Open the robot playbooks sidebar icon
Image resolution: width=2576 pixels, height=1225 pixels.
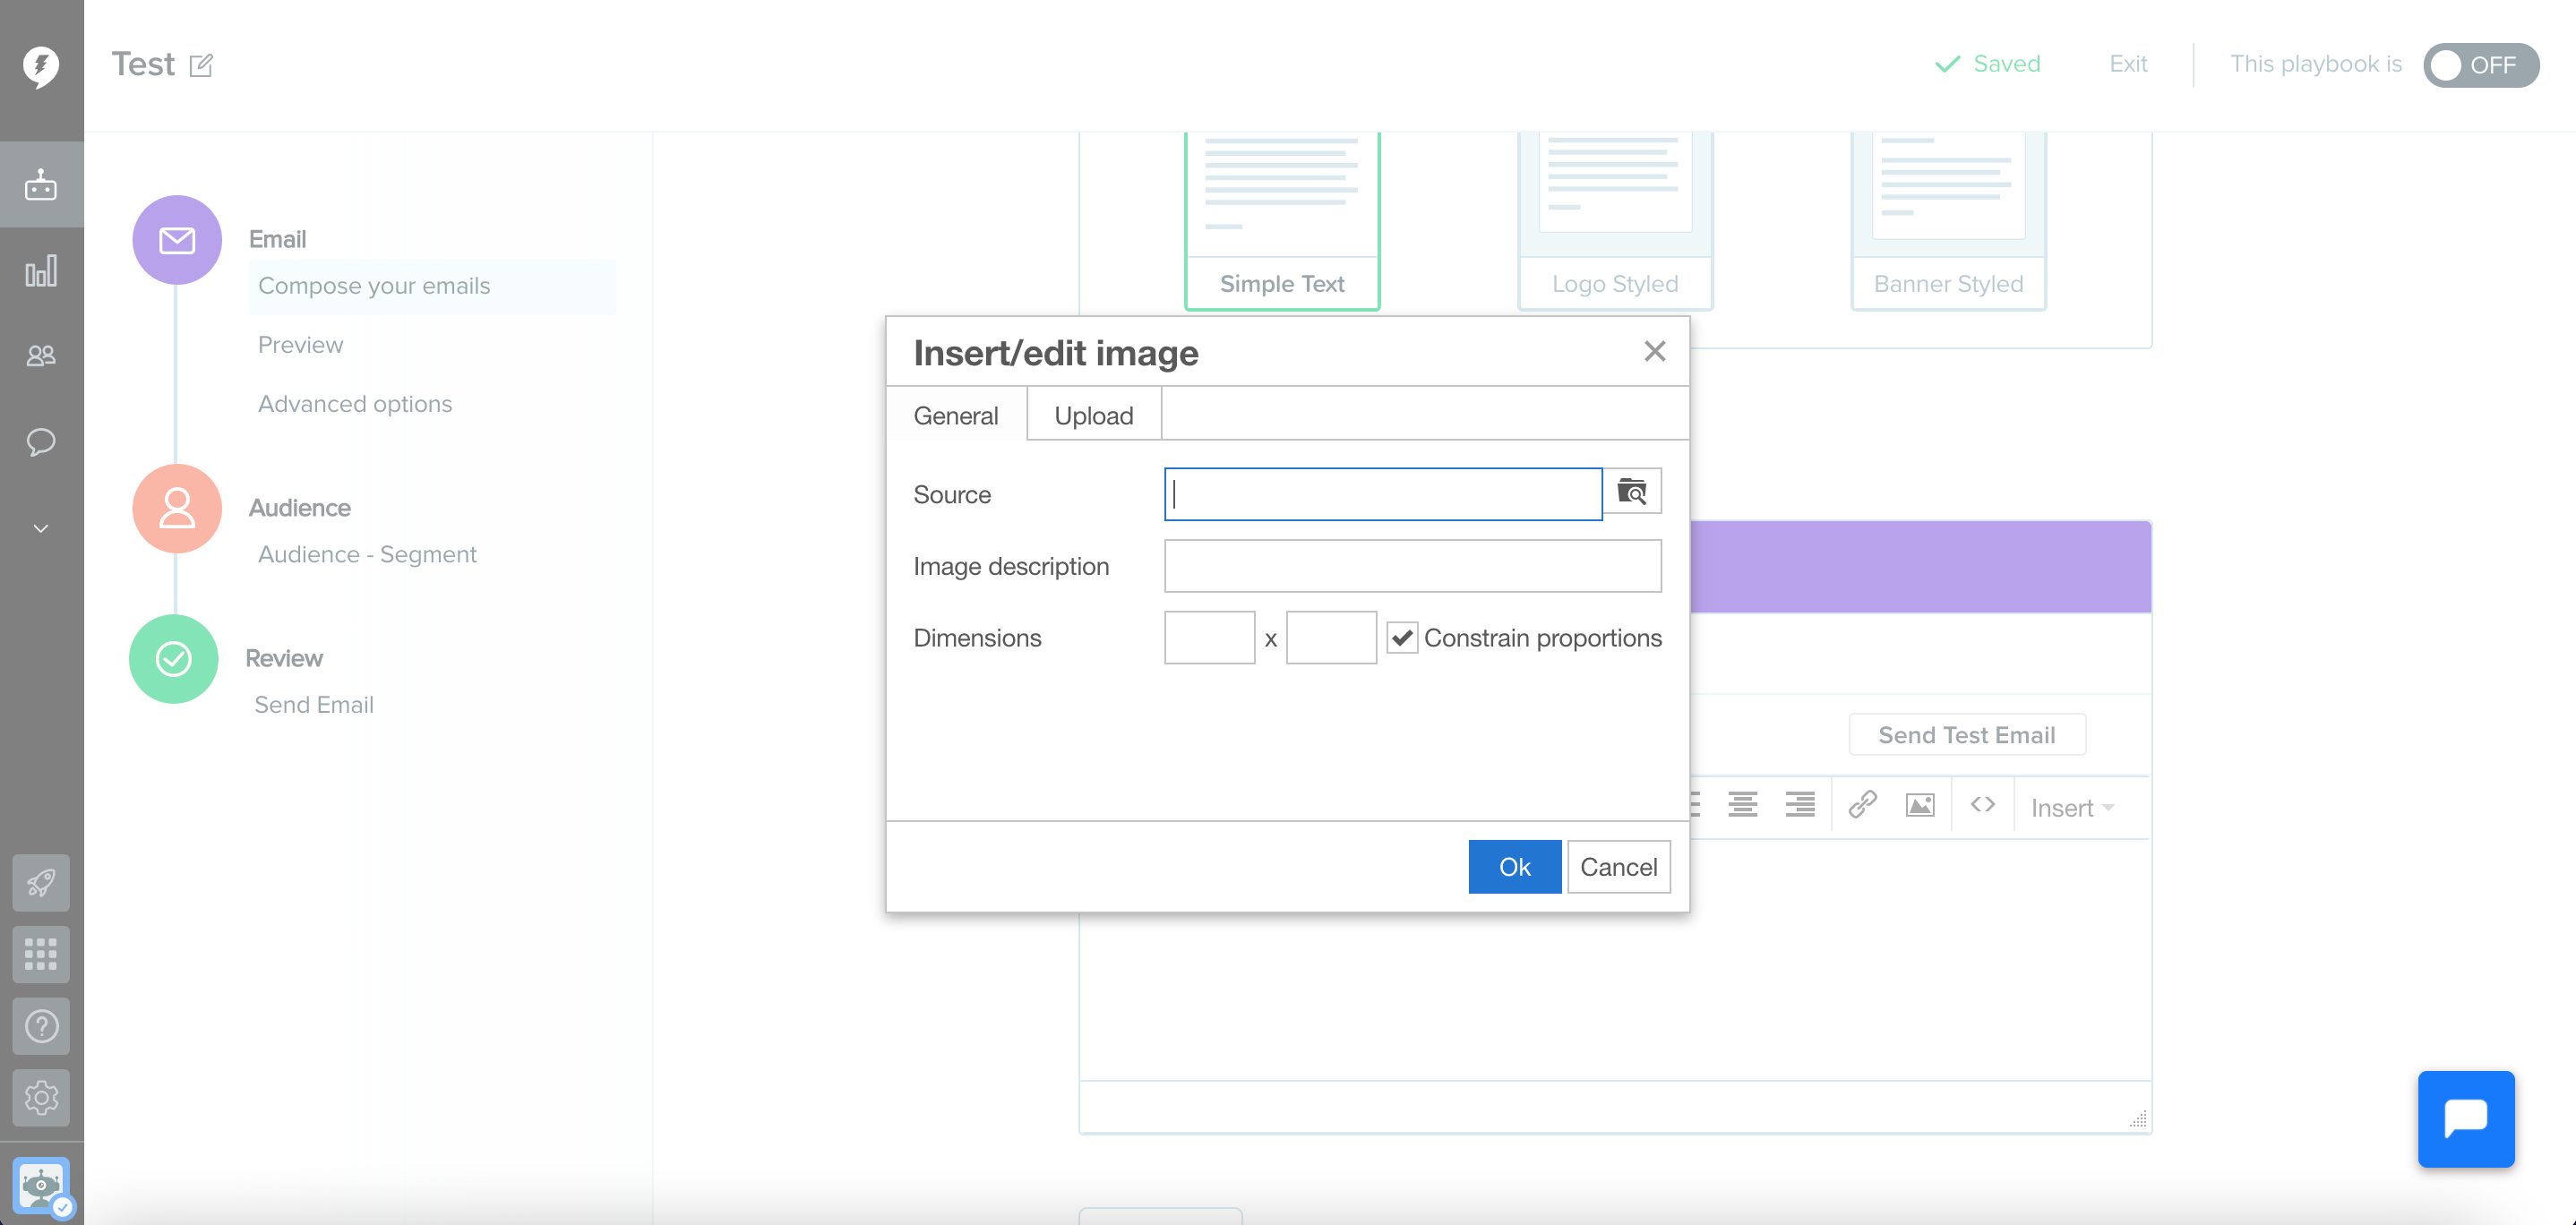click(x=41, y=185)
